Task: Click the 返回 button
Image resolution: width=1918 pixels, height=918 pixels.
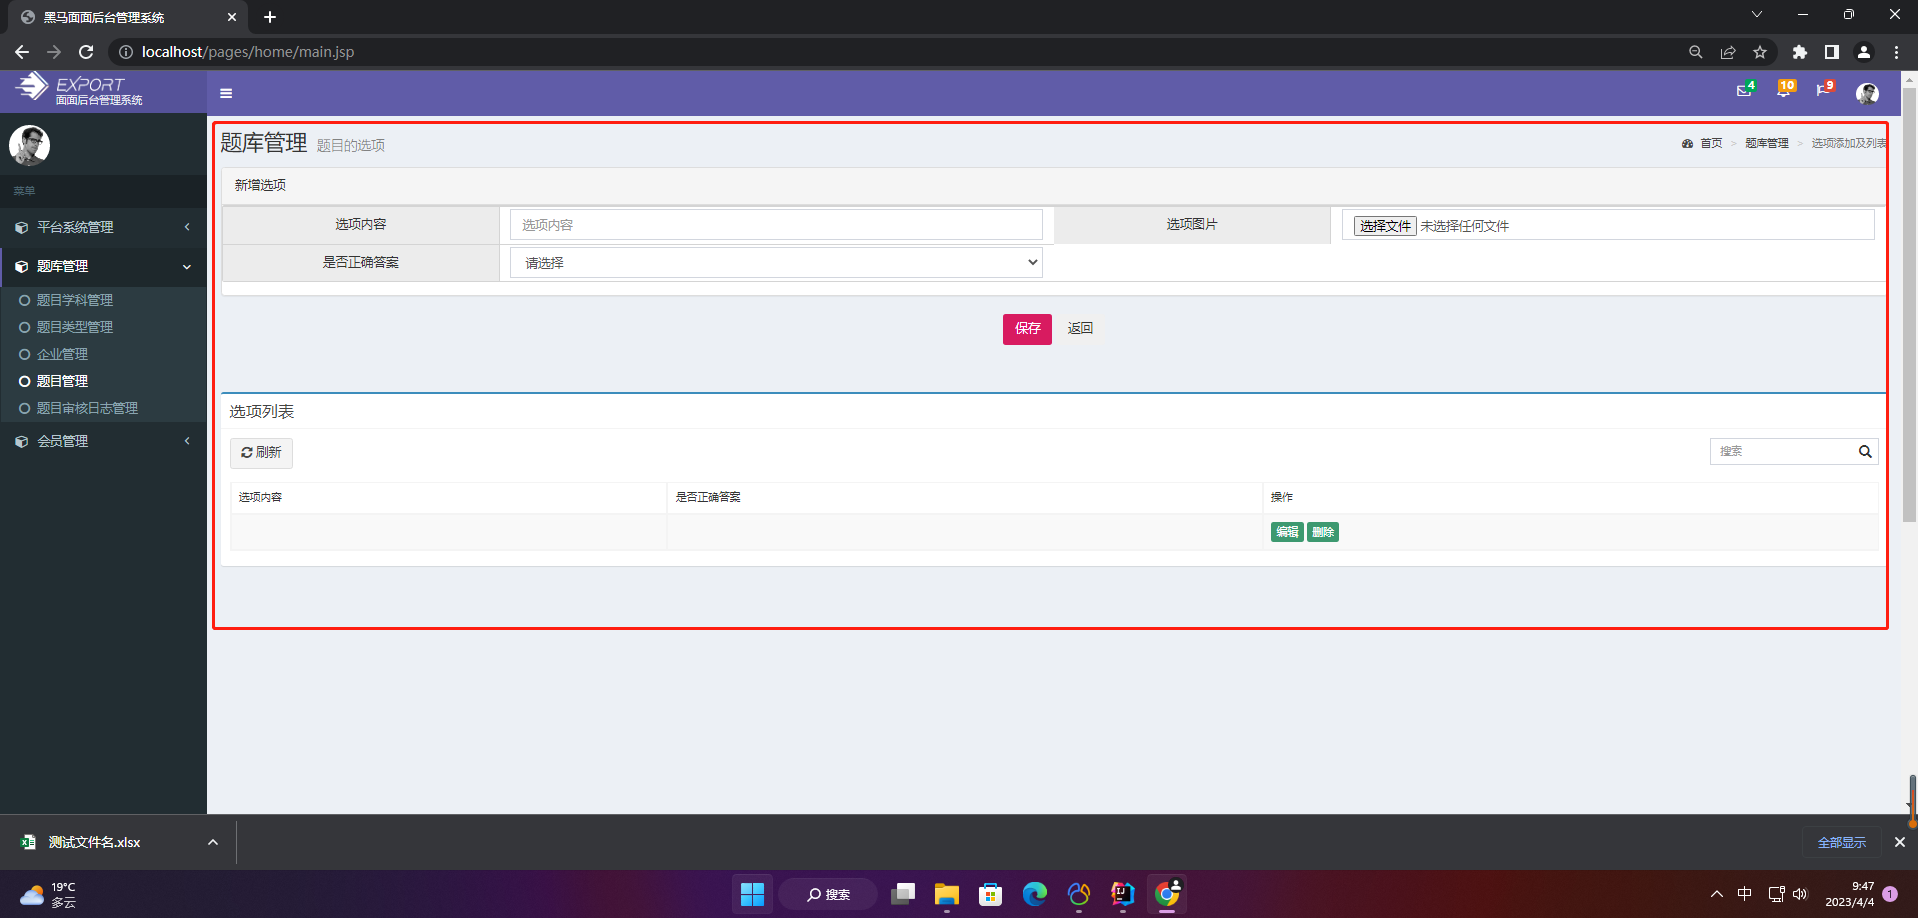Action: click(x=1080, y=329)
